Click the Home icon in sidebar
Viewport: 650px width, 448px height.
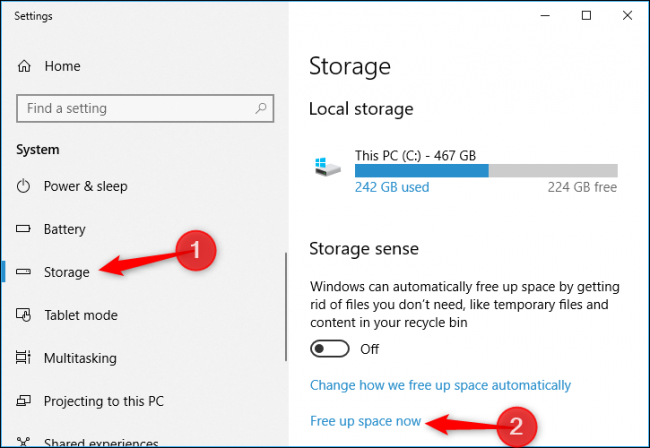click(24, 66)
